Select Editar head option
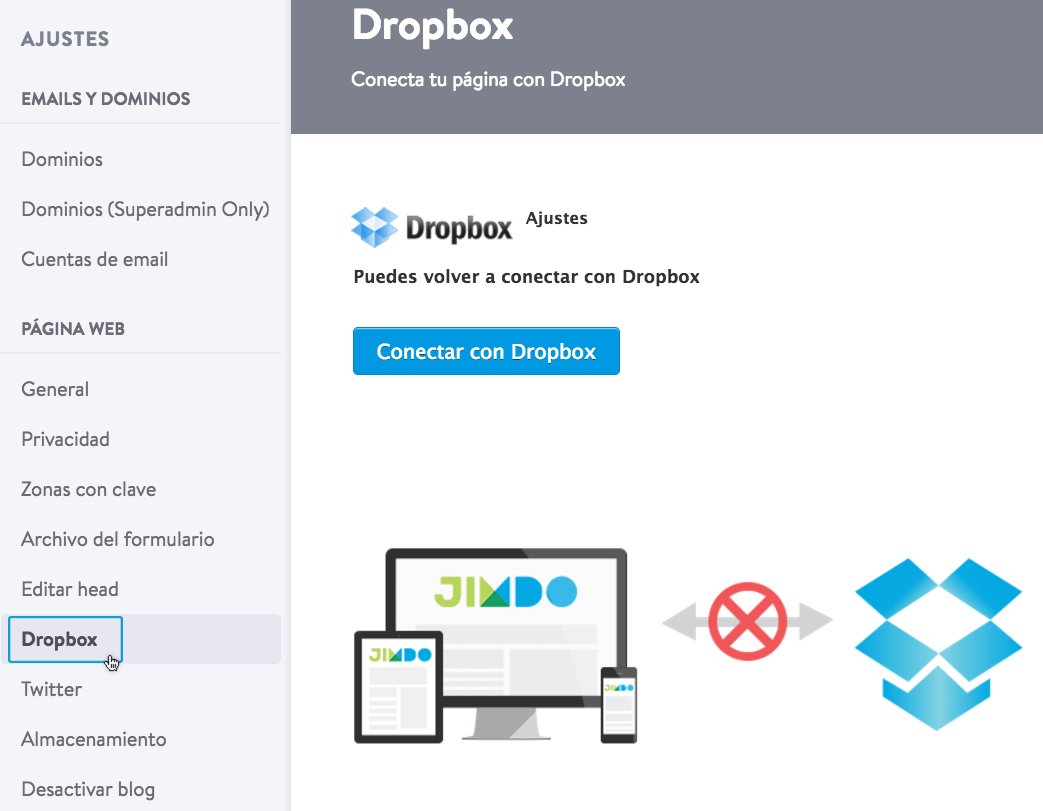 pyautogui.click(x=70, y=589)
